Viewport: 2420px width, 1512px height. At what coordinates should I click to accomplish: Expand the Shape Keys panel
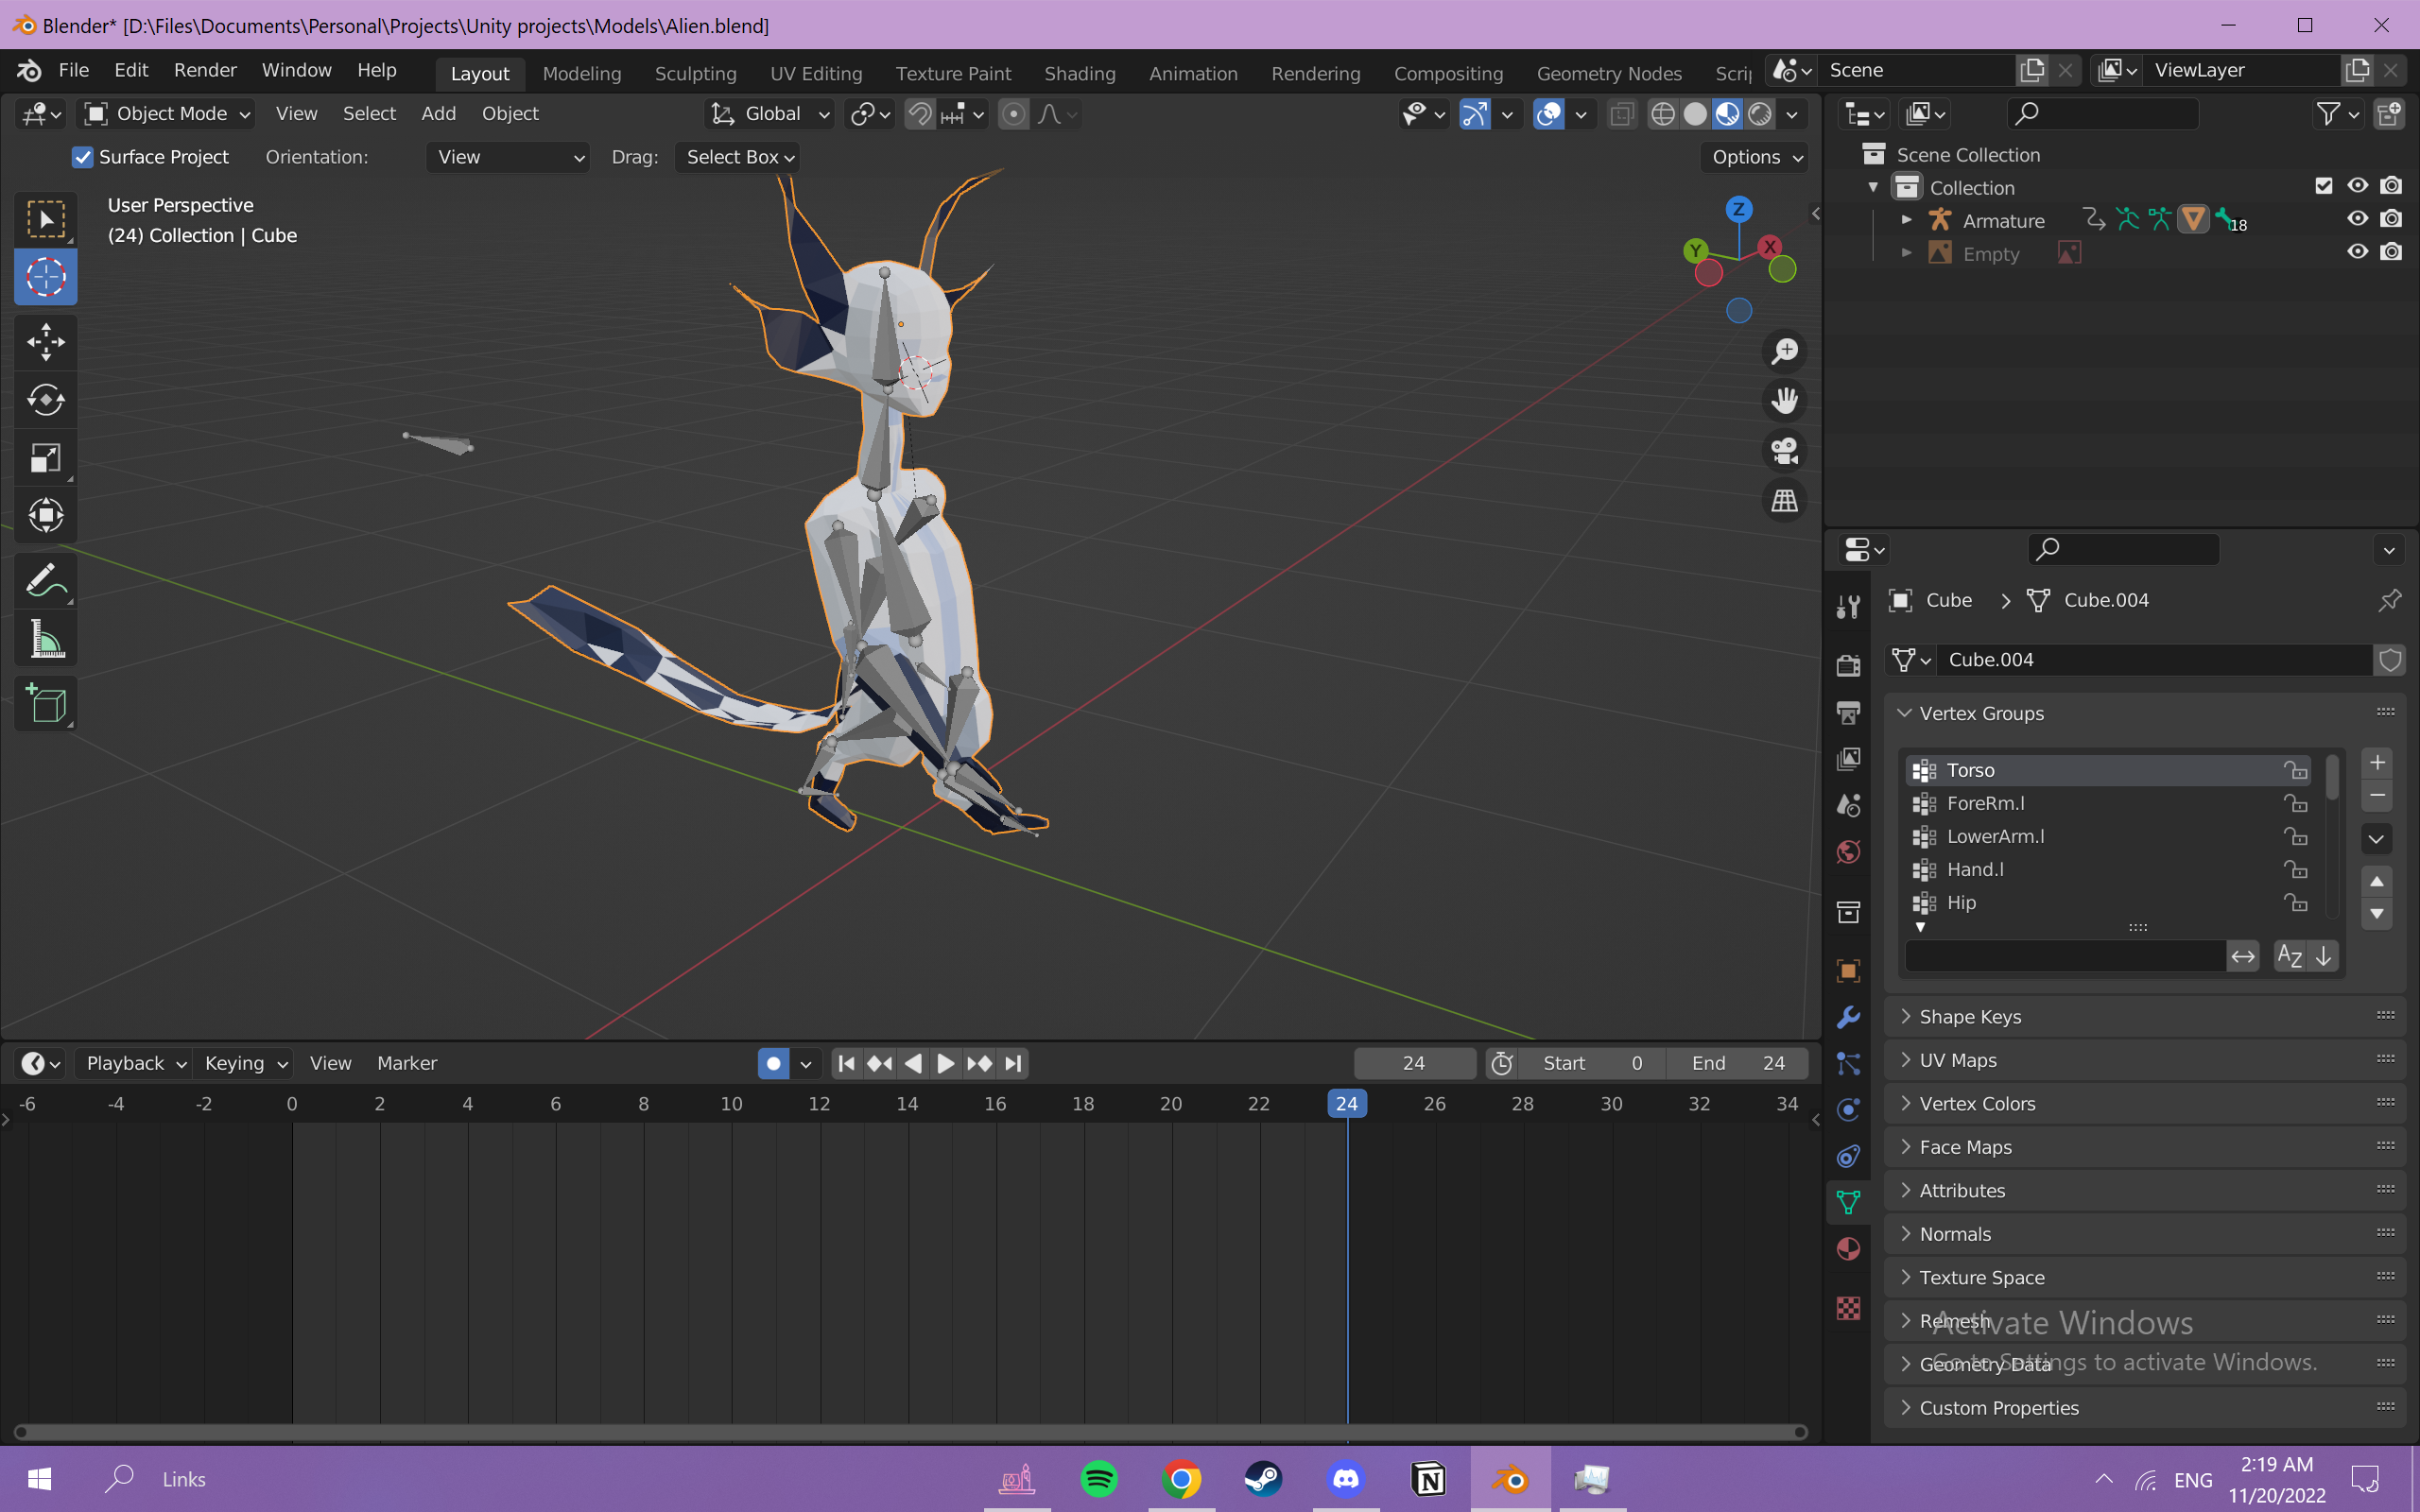click(x=1969, y=1017)
